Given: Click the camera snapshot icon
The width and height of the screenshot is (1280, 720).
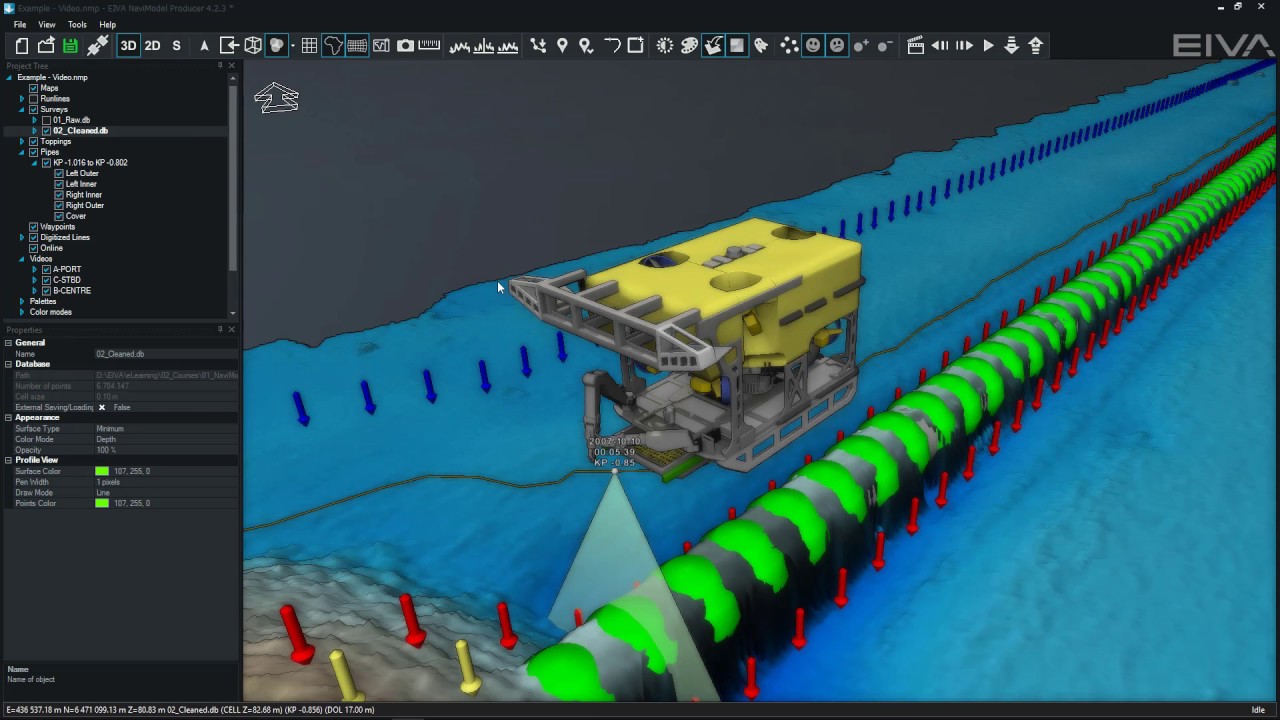Looking at the screenshot, I should click(405, 45).
